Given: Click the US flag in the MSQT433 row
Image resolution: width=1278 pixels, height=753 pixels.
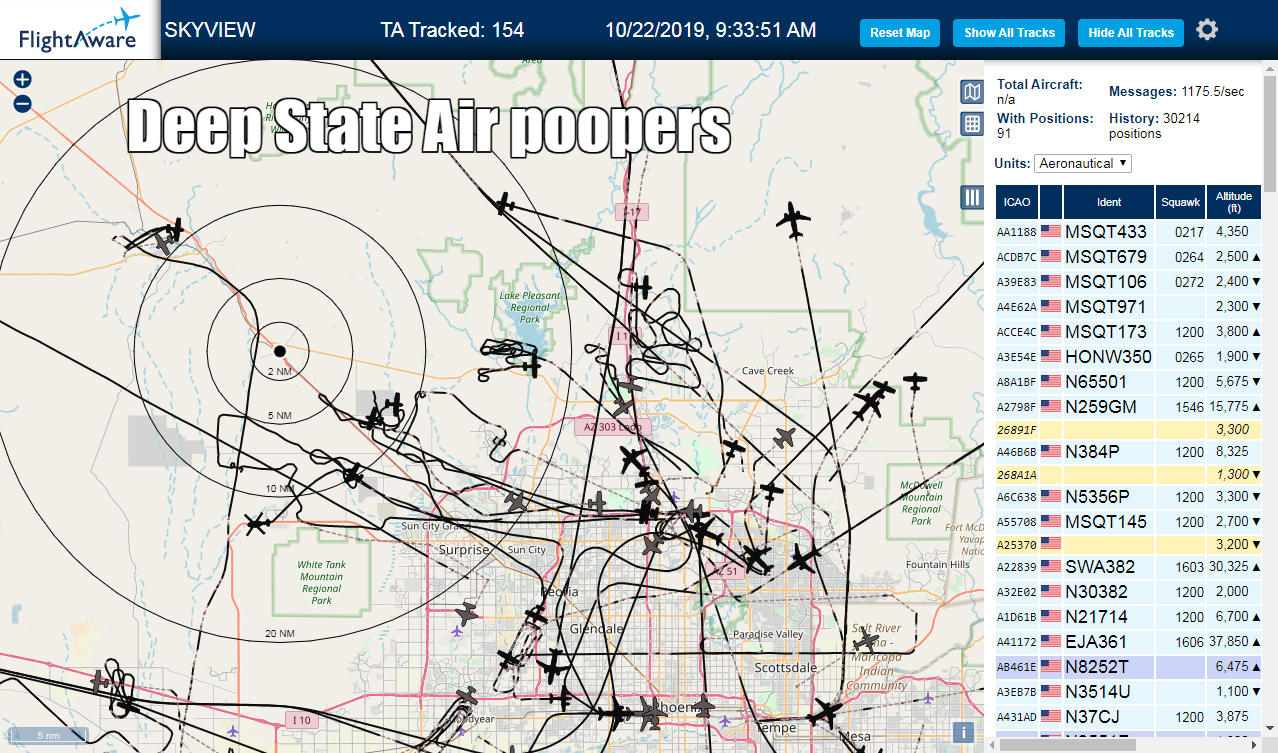Looking at the screenshot, I should [x=1051, y=232].
